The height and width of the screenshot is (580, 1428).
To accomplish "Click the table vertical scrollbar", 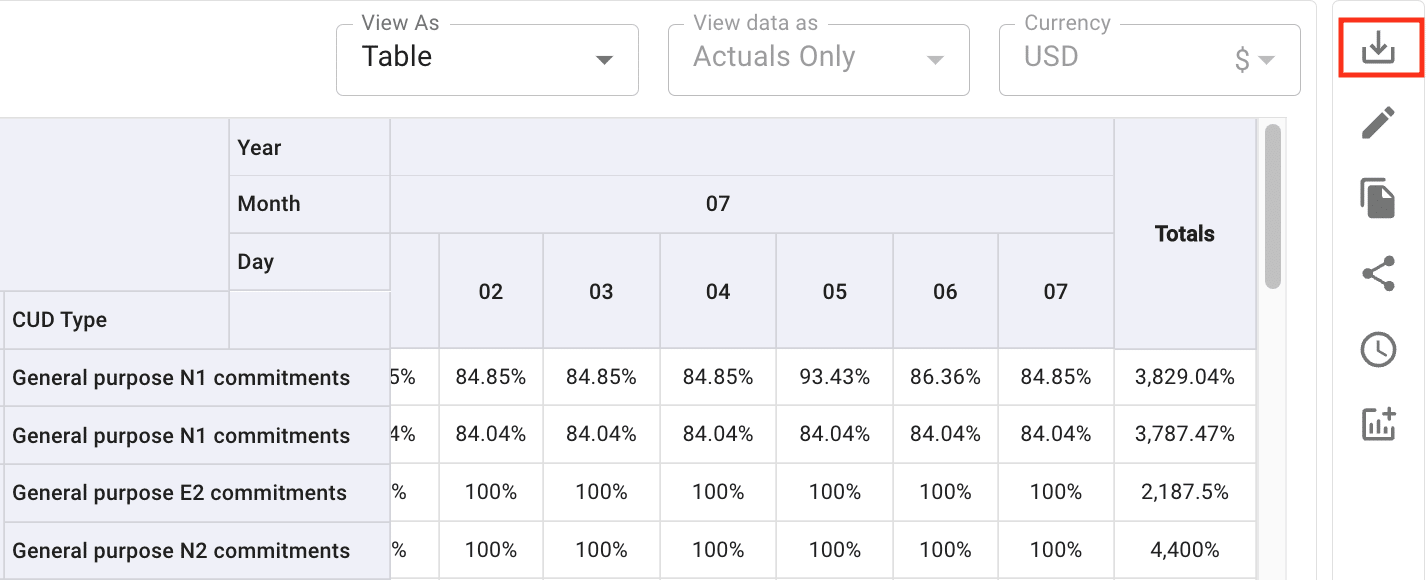I will (1272, 207).
